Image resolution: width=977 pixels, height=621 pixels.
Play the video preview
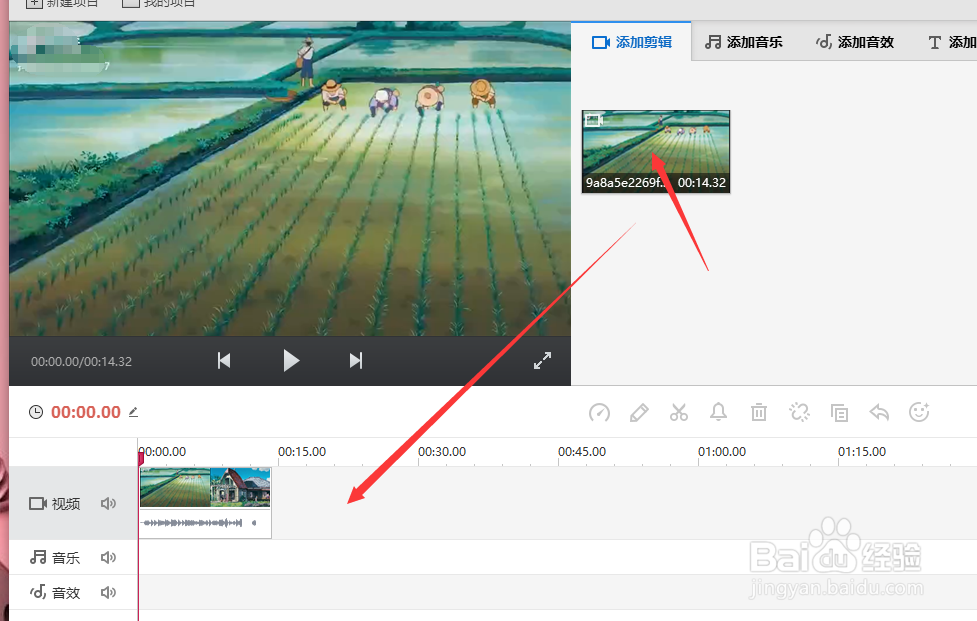click(x=291, y=361)
